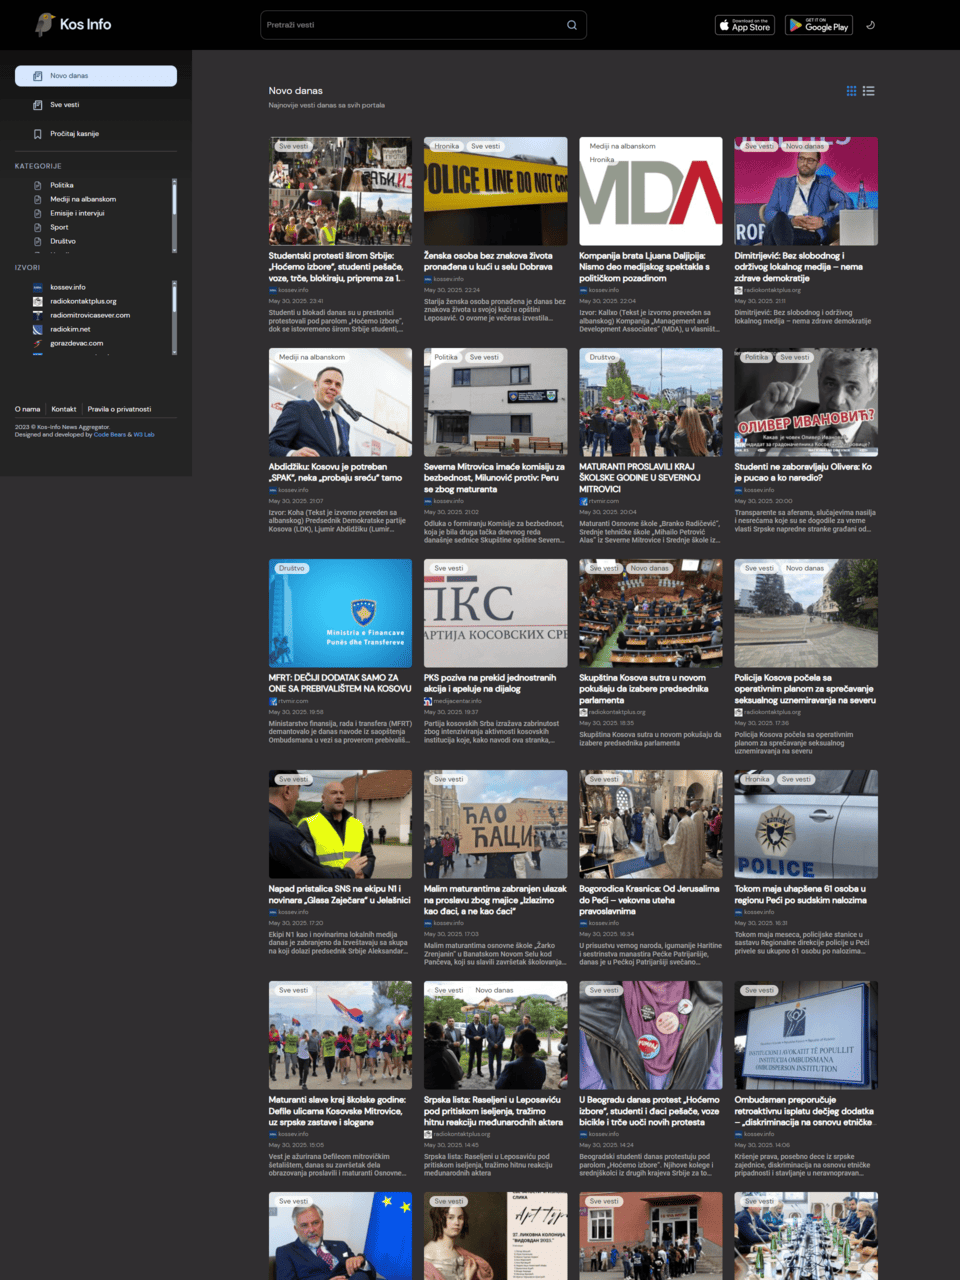Viewport: 960px width, 1280px height.
Task: Open headline Srpska lista: Raseljeni u Leposaviću
Action: point(495,1111)
